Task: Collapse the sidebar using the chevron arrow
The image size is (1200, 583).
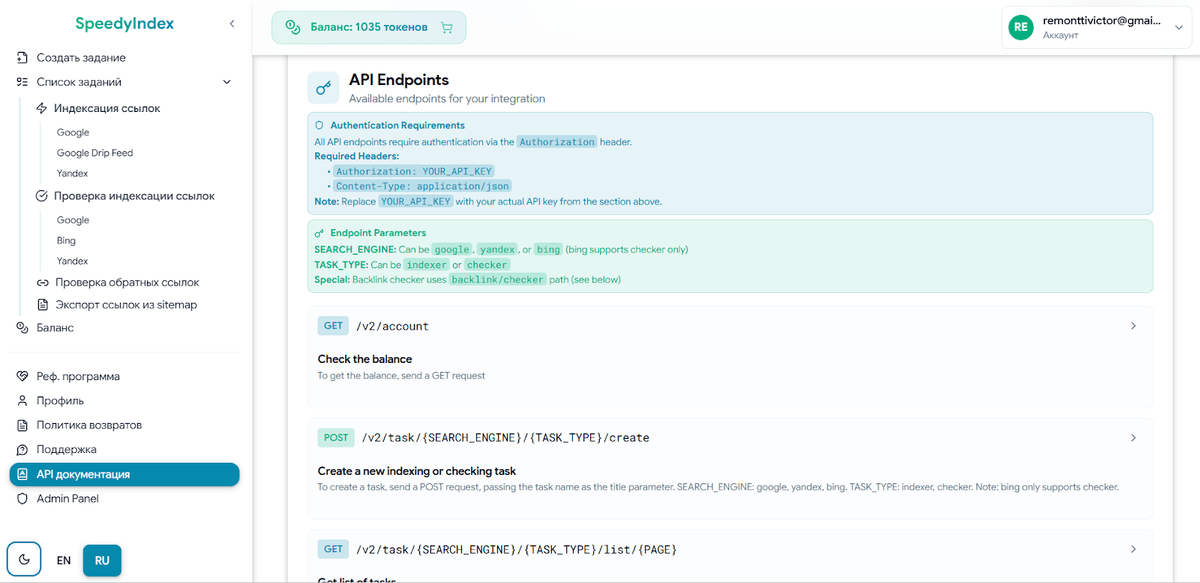Action: [232, 23]
